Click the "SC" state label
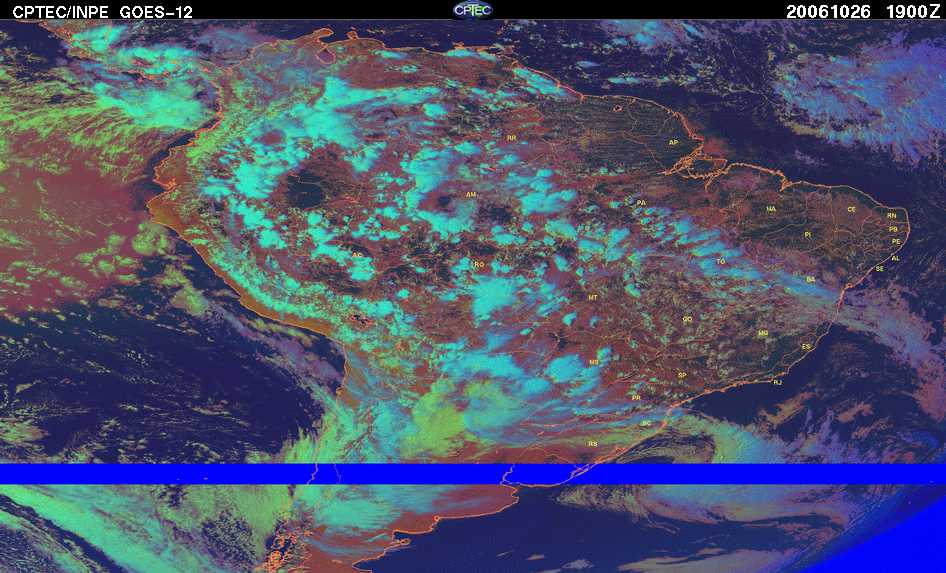This screenshot has height=573, width=946. click(x=647, y=424)
